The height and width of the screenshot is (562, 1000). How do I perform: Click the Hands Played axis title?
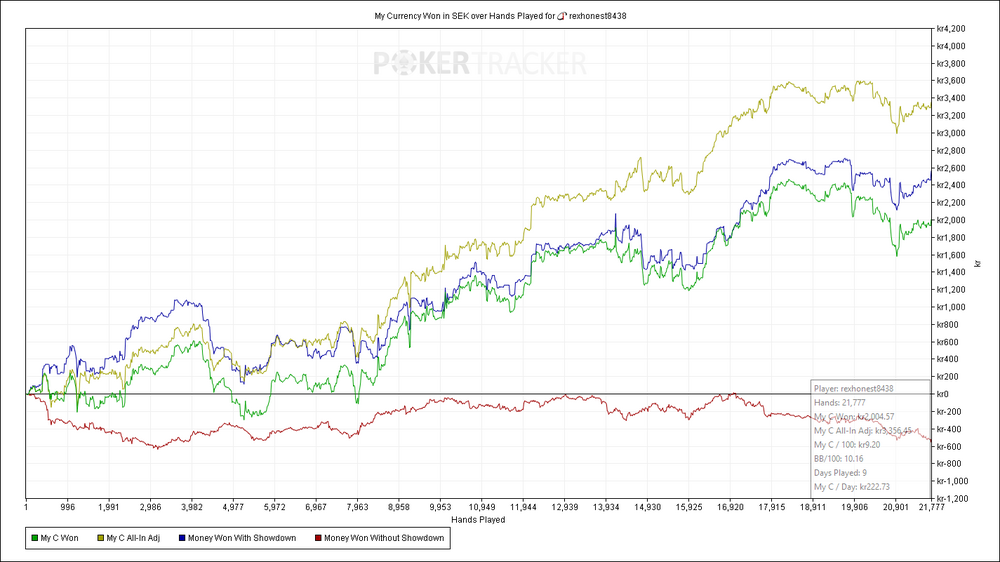tap(478, 520)
